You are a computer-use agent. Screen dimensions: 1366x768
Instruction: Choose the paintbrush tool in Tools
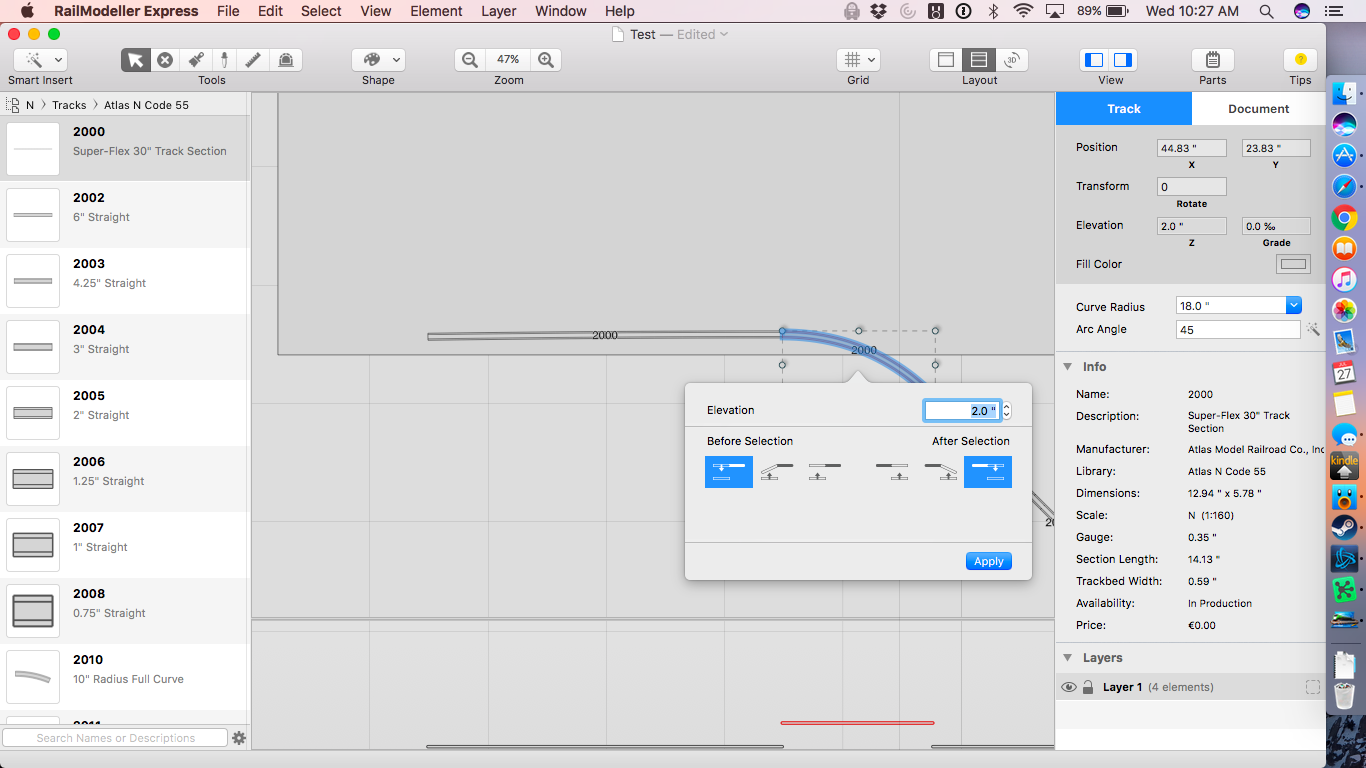[x=196, y=60]
